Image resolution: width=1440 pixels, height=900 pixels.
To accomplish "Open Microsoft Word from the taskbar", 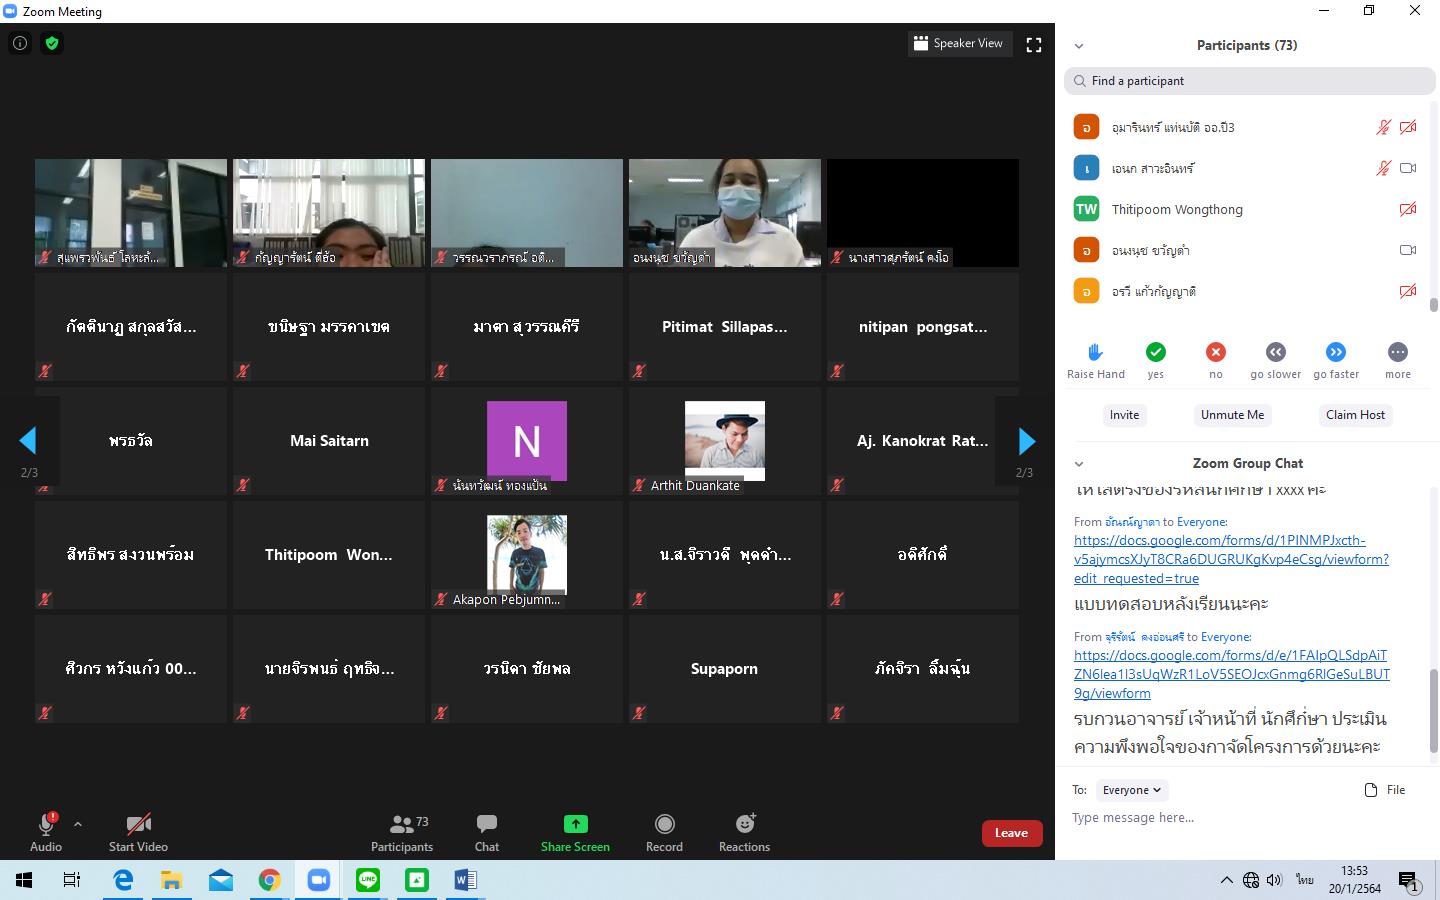I will pyautogui.click(x=465, y=880).
